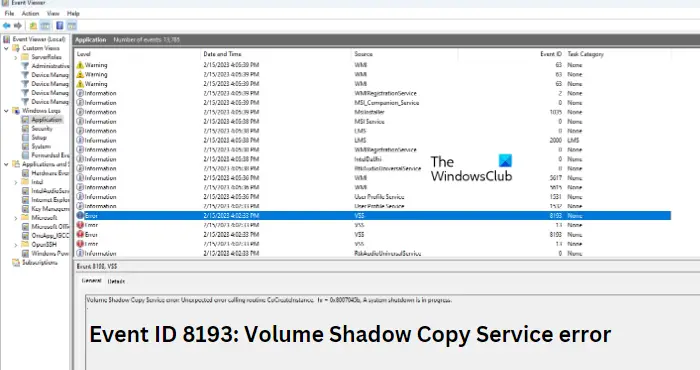The width and height of the screenshot is (700, 370).
Task: Click the Forward arrow toolbar icon
Action: click(x=18, y=25)
